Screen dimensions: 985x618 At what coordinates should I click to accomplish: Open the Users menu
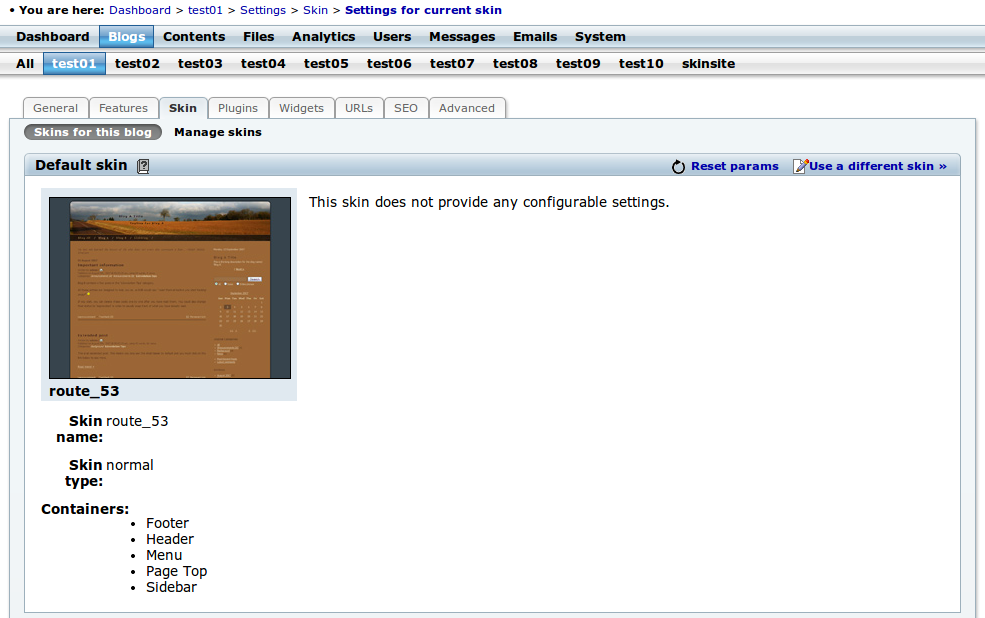(x=392, y=36)
